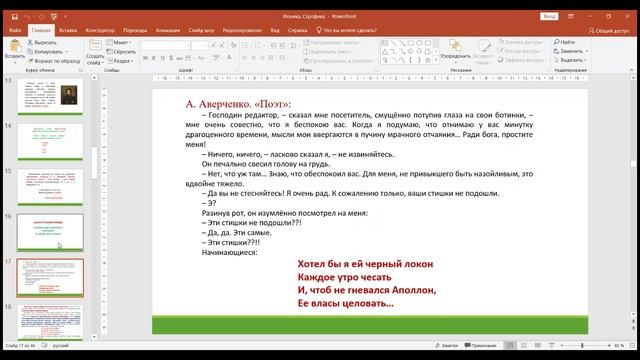Click the ribbon display options icon
640x360 pixels.
coord(571,16)
